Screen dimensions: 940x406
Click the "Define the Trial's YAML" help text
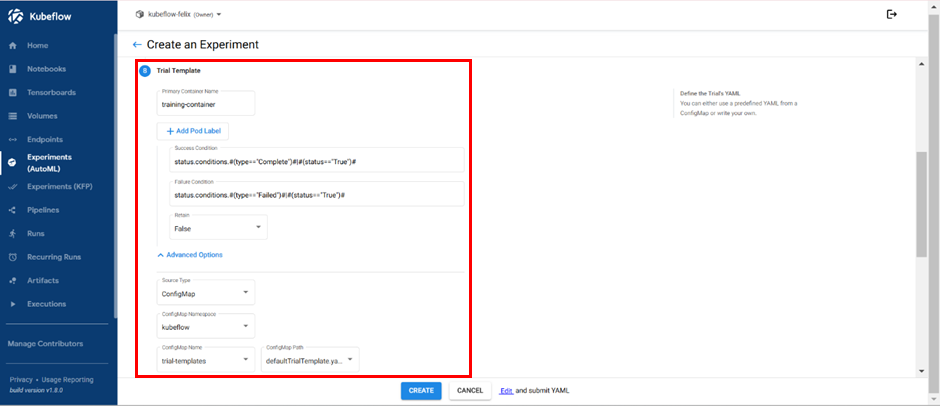pyautogui.click(x=710, y=94)
